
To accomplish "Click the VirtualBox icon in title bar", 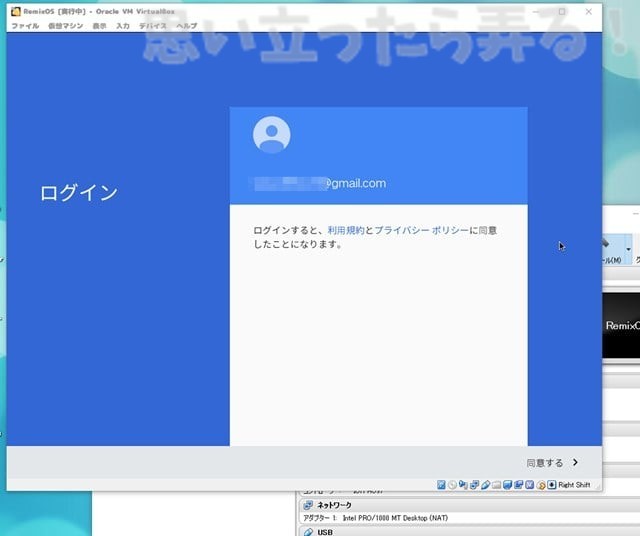I will point(16,11).
